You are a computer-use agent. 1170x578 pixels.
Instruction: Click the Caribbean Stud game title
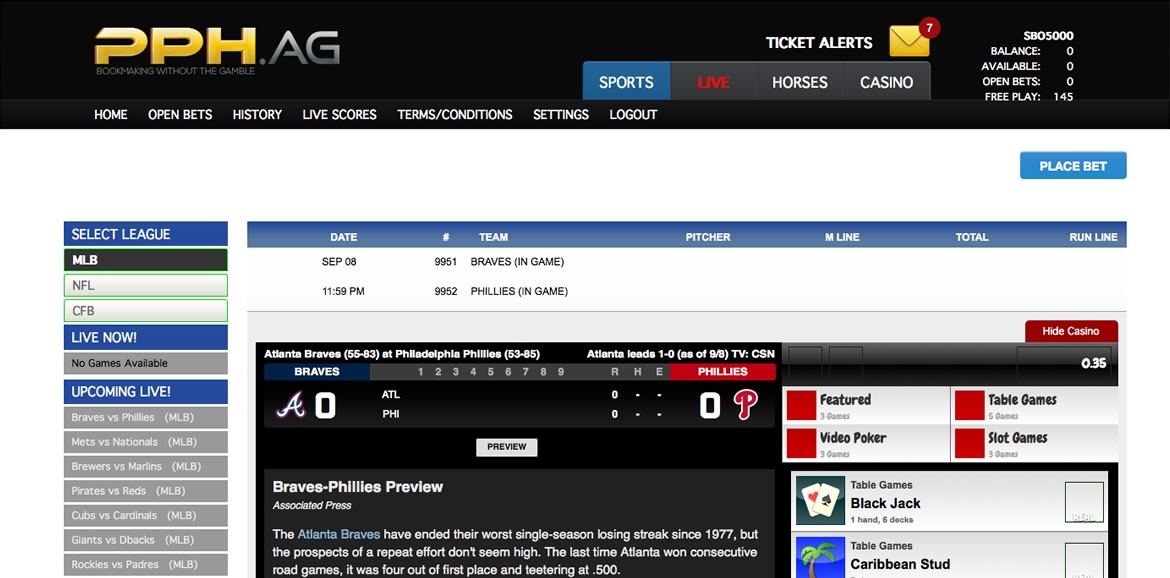pyautogui.click(x=901, y=565)
